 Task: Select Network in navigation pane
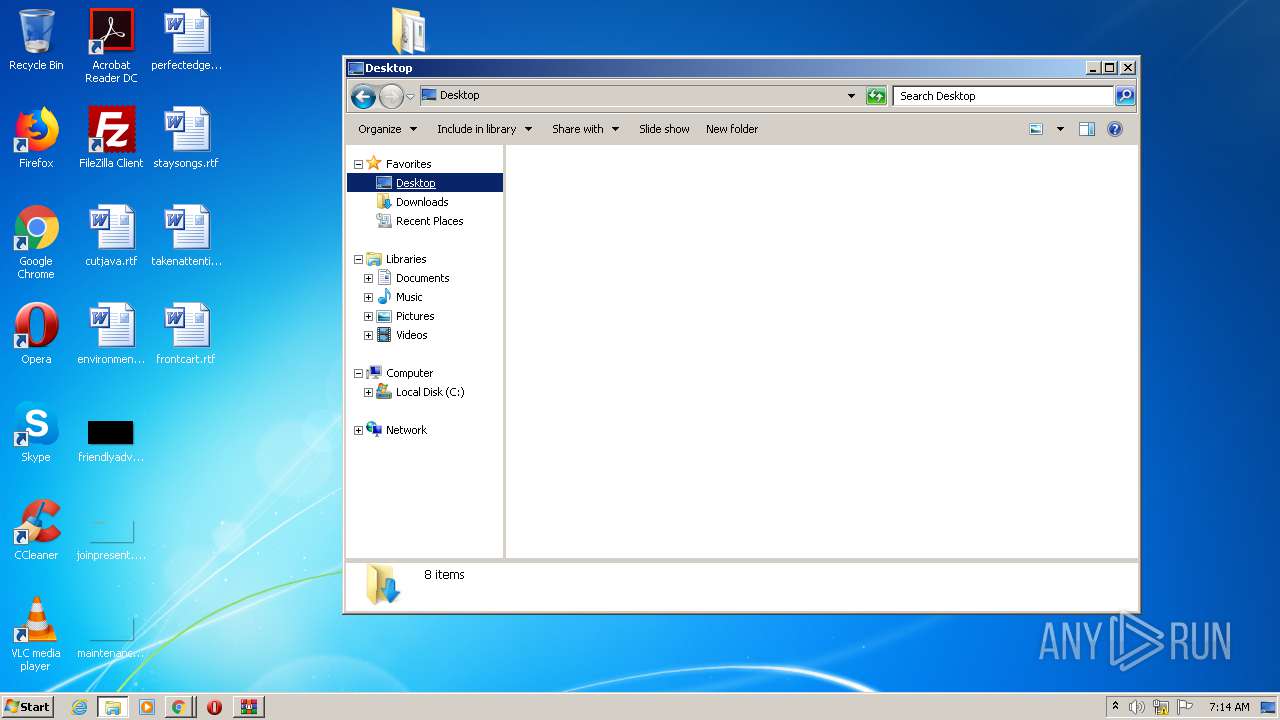coord(406,430)
